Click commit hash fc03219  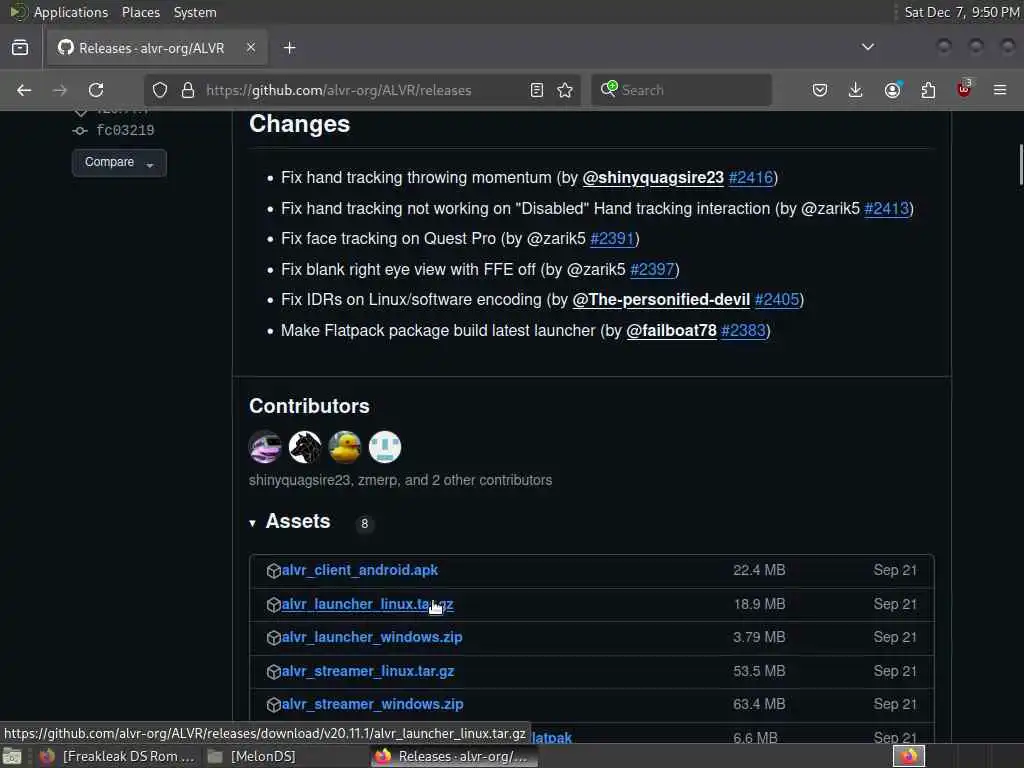(x=125, y=131)
